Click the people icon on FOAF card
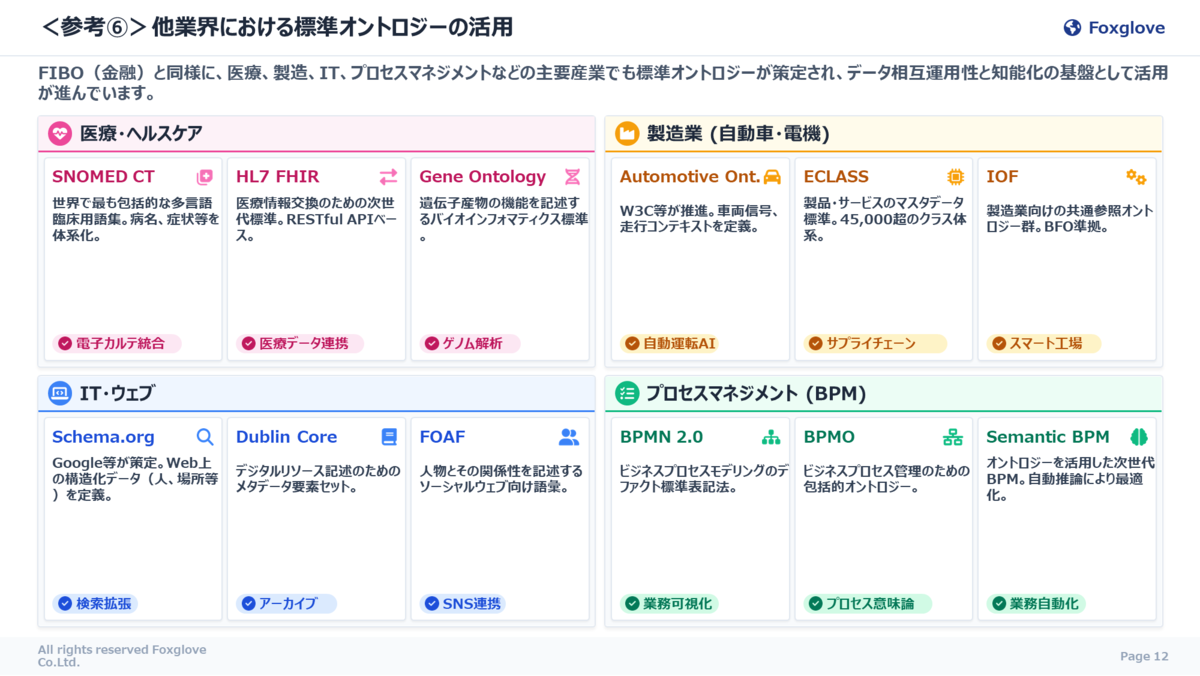Viewport: 1200px width, 676px height. coord(569,437)
